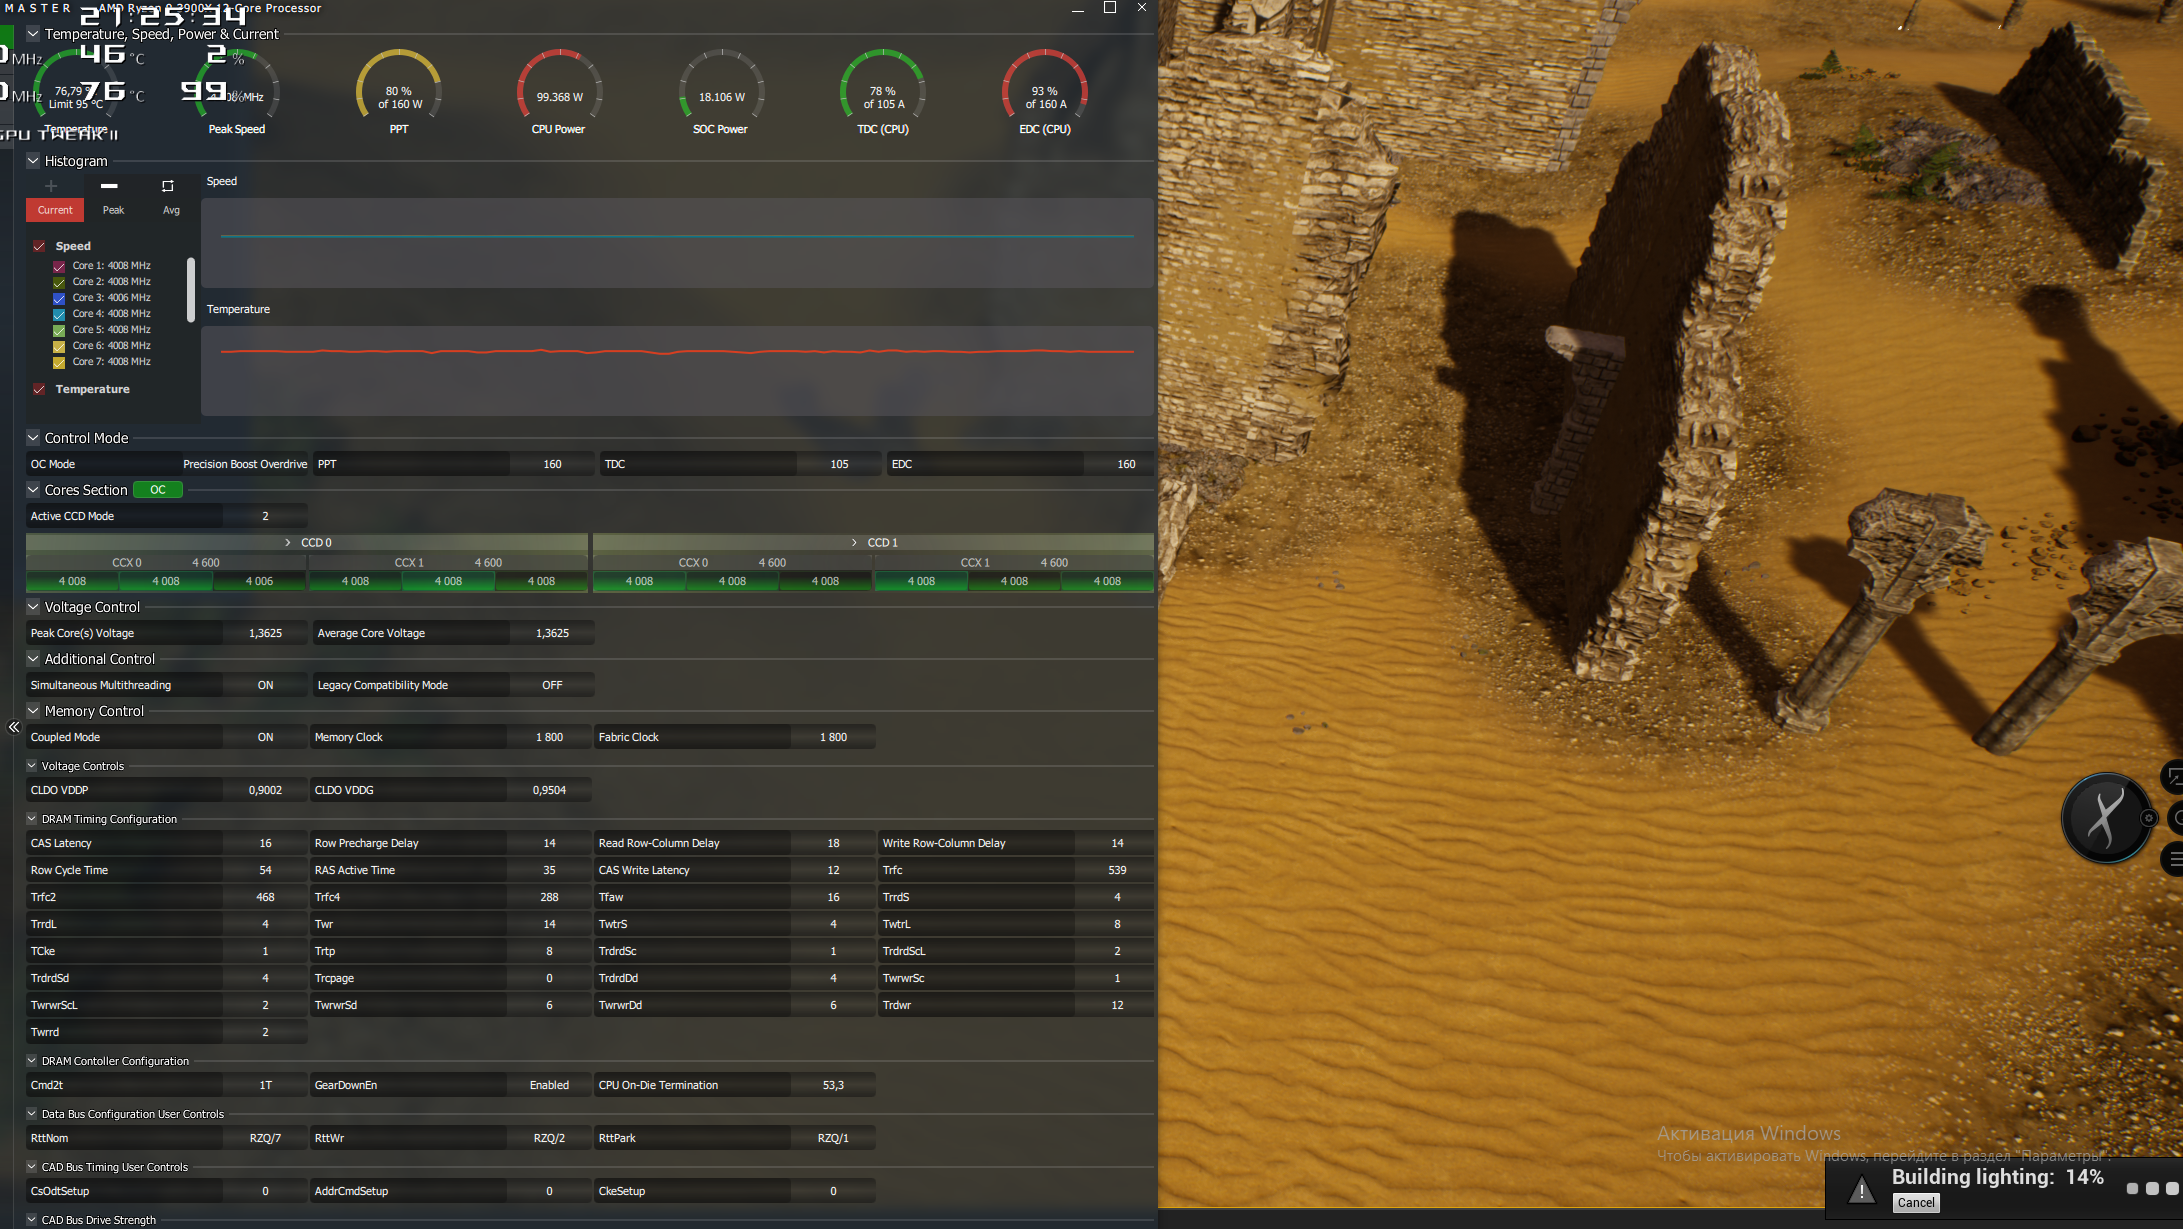Click the Peak Core(s) Voltage value 1,3625
Screen dimensions: 2183x1229
tap(265, 633)
